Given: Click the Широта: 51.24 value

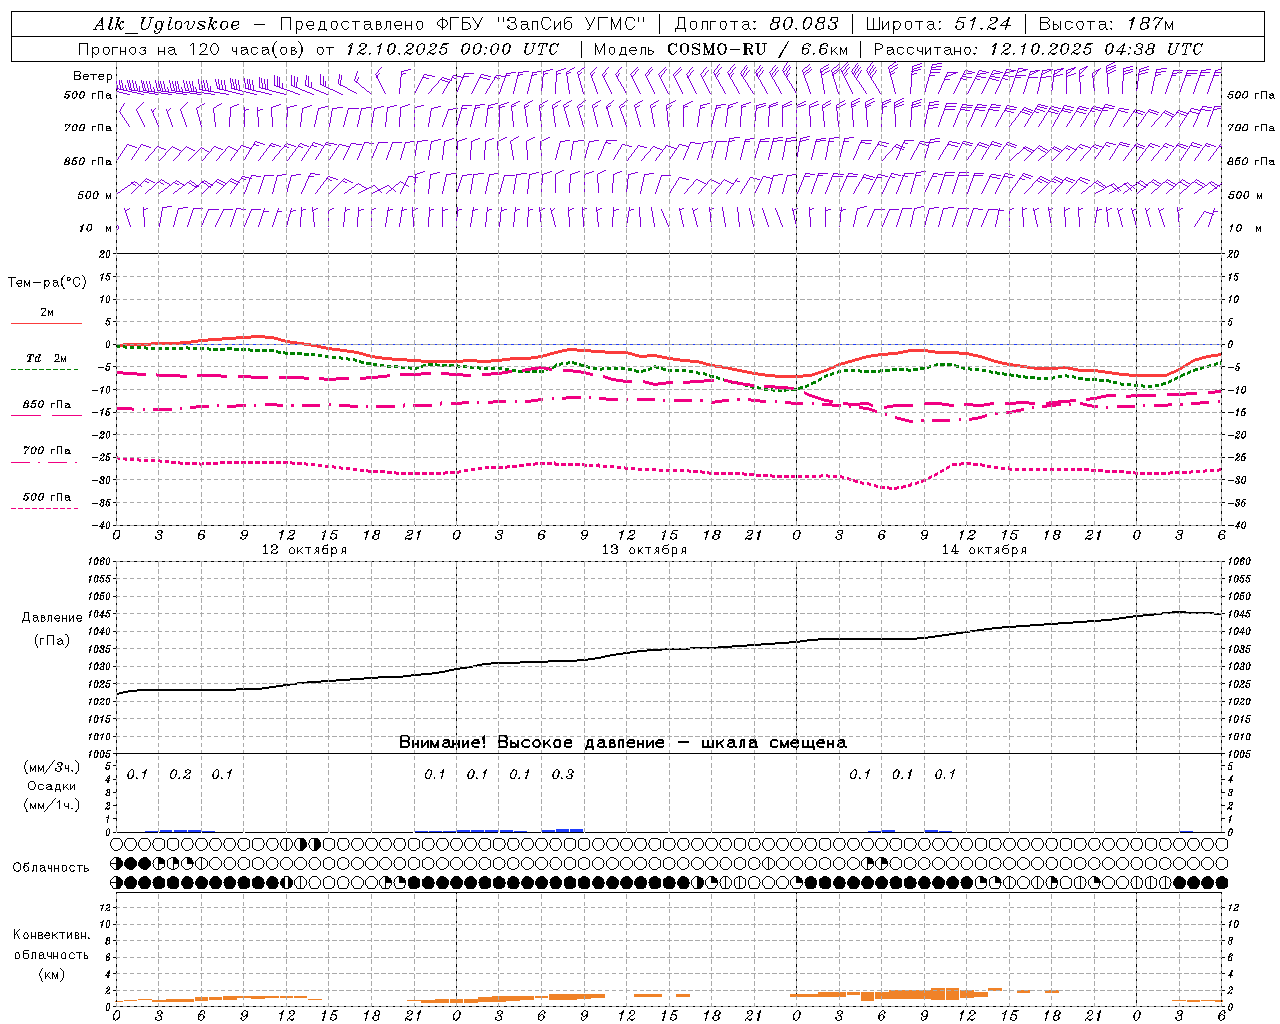Looking at the screenshot, I should [x=938, y=24].
